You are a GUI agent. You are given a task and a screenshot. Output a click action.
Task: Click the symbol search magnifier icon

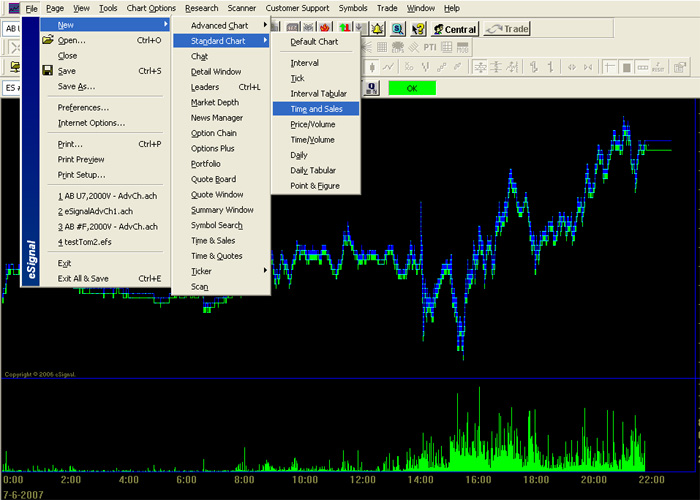coord(398,29)
